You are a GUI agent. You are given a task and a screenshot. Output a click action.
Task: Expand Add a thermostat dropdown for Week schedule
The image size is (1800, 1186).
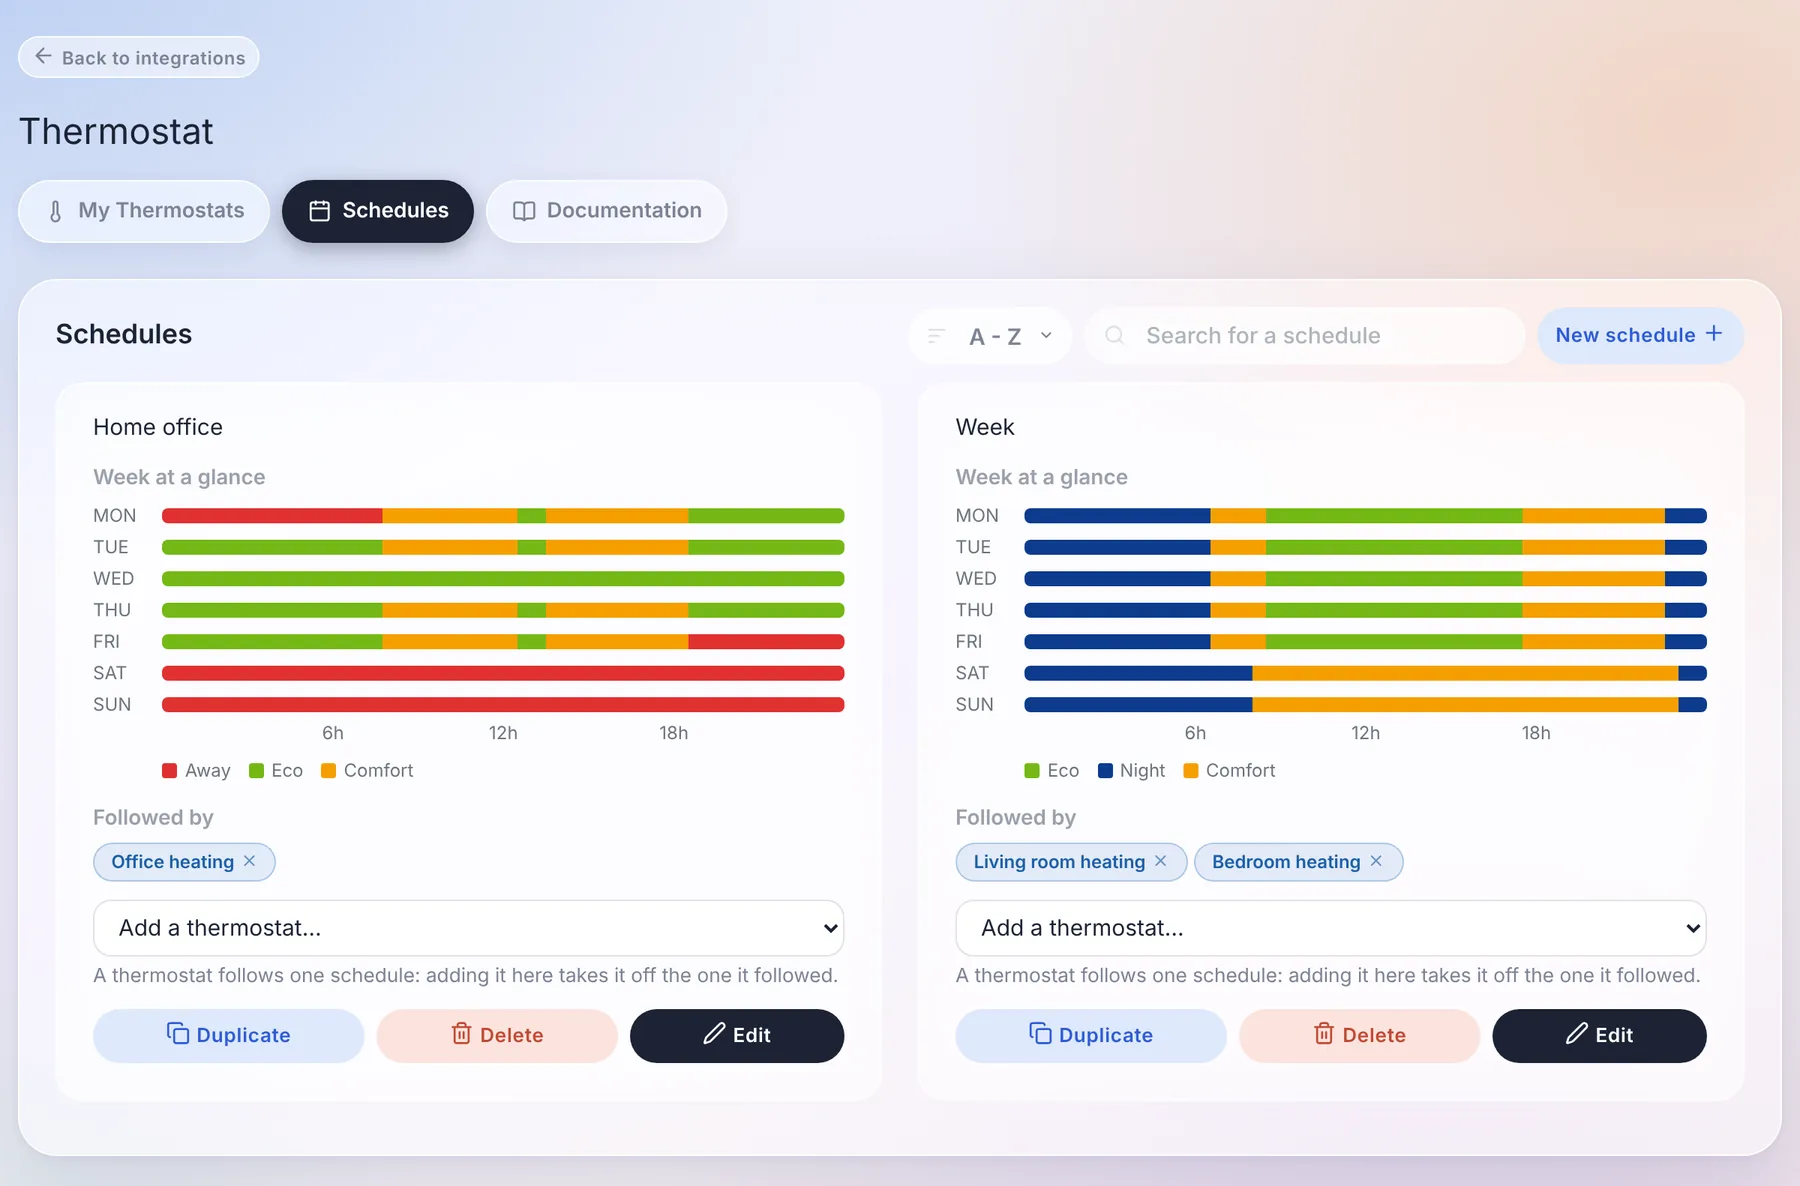click(x=1331, y=928)
